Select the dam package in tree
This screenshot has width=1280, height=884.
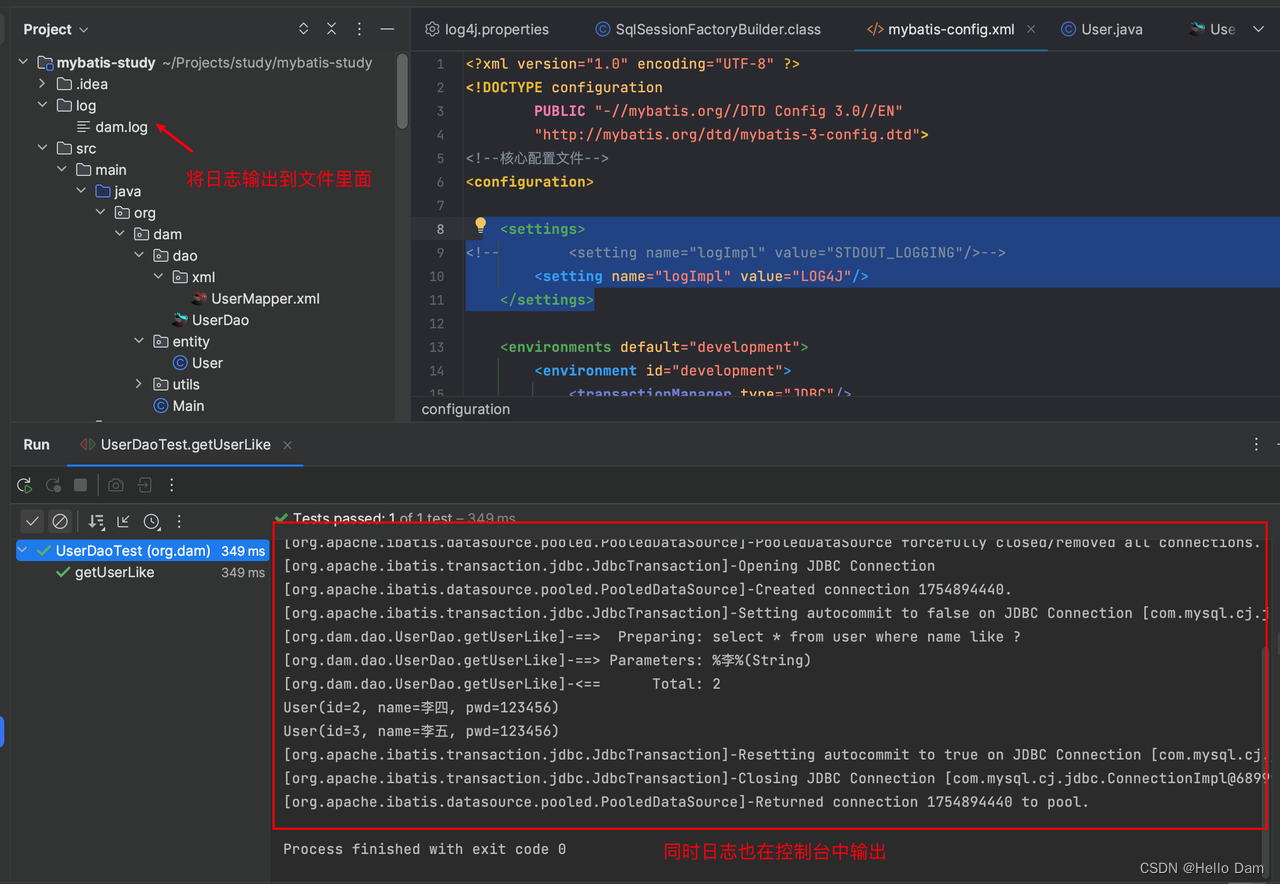pos(158,234)
